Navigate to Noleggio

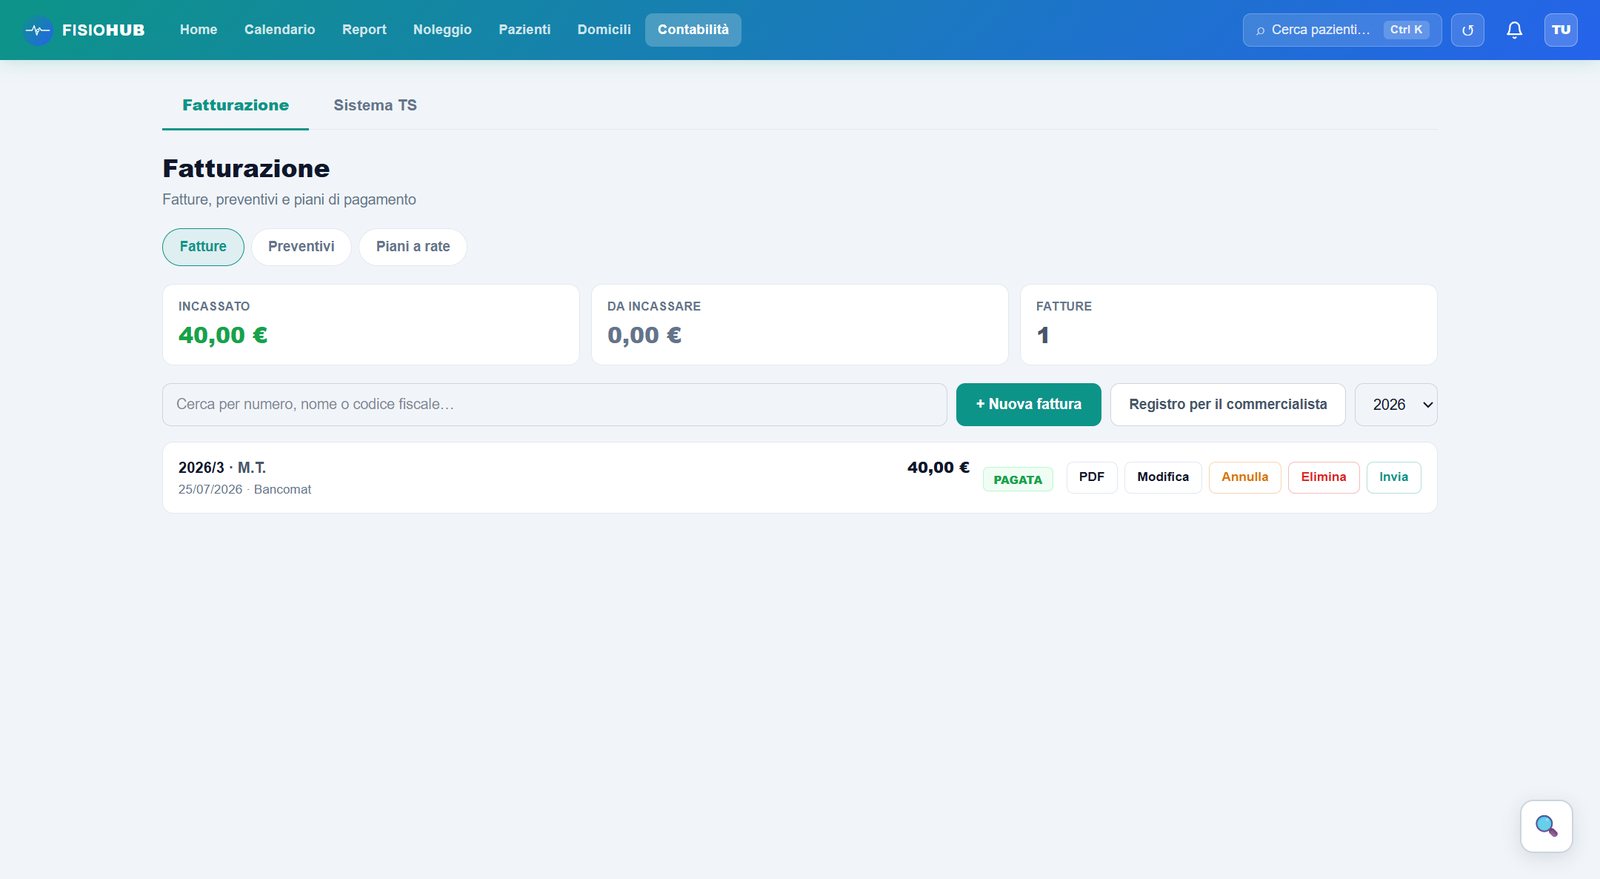pos(442,30)
